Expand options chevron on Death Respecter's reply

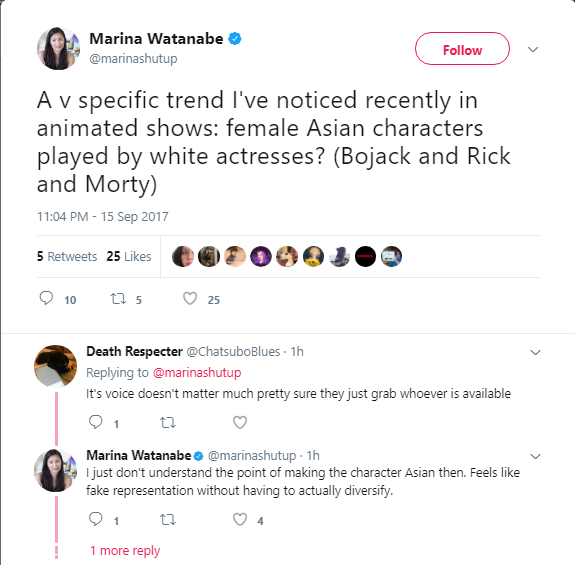pyautogui.click(x=535, y=352)
